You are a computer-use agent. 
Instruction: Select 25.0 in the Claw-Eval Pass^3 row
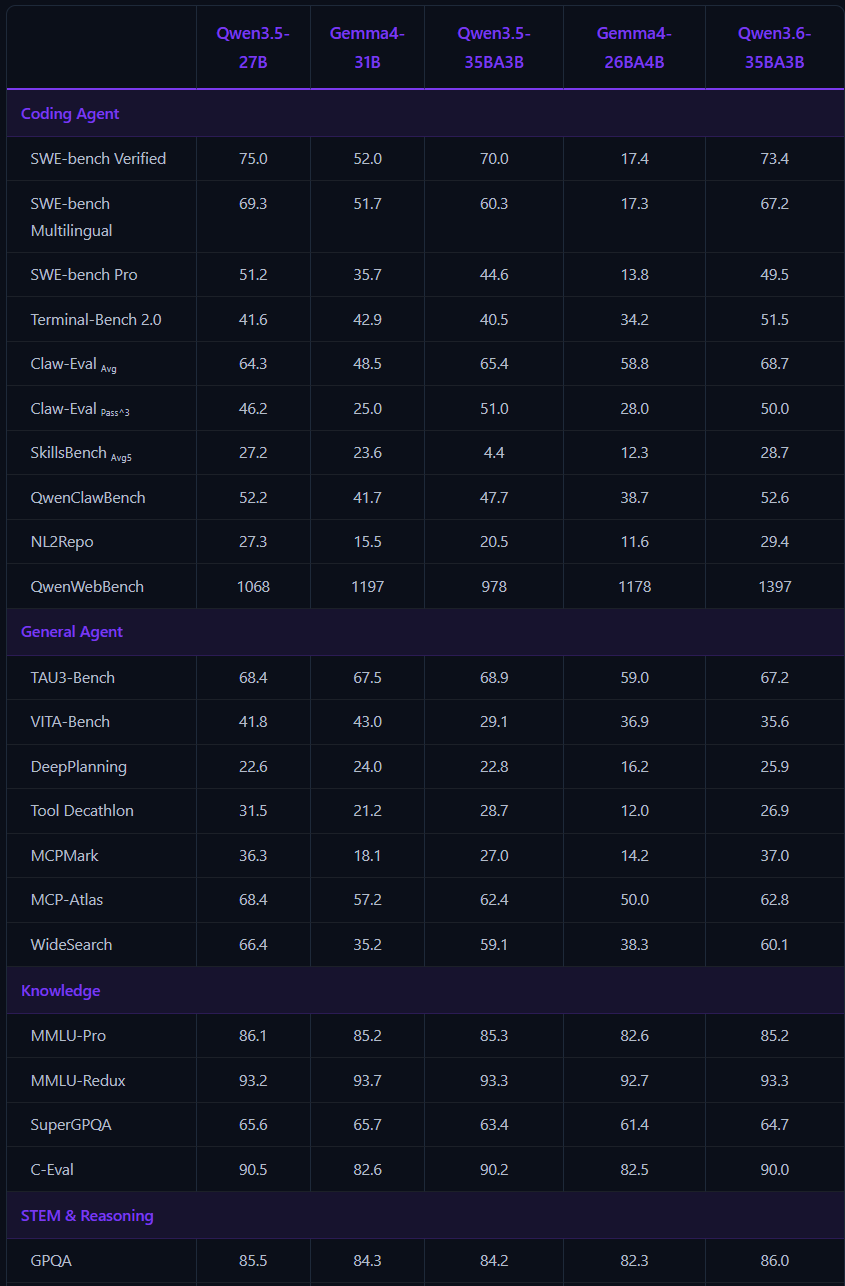pos(367,409)
